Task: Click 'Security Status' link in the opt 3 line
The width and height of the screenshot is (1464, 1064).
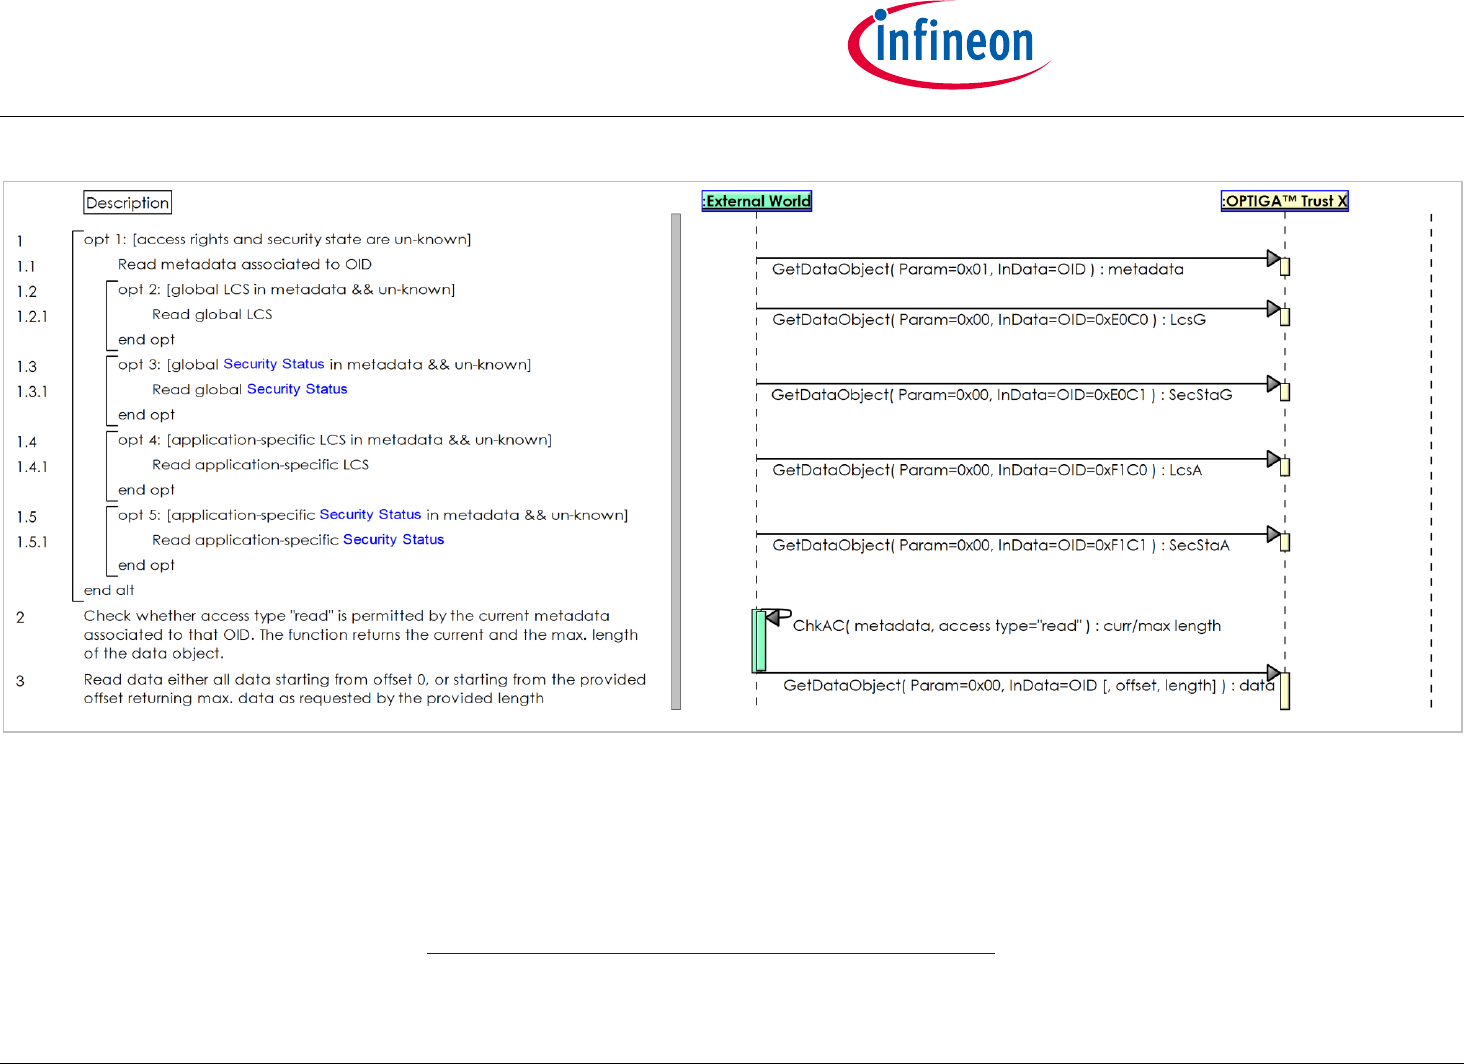Action: (x=274, y=364)
